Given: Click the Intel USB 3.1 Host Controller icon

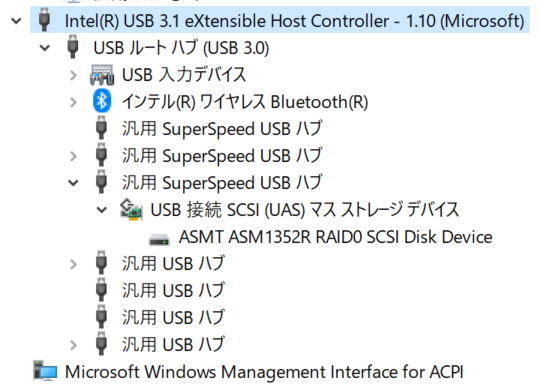Looking at the screenshot, I should pyautogui.click(x=45, y=21).
